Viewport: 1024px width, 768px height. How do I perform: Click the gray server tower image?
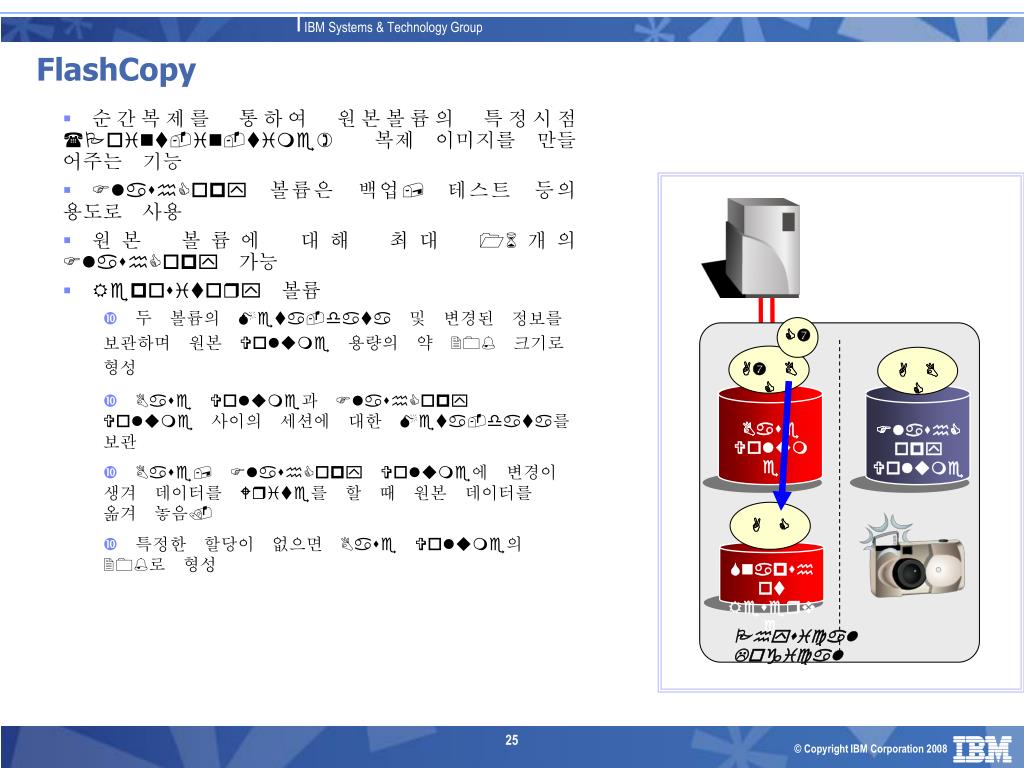pyautogui.click(x=752, y=248)
